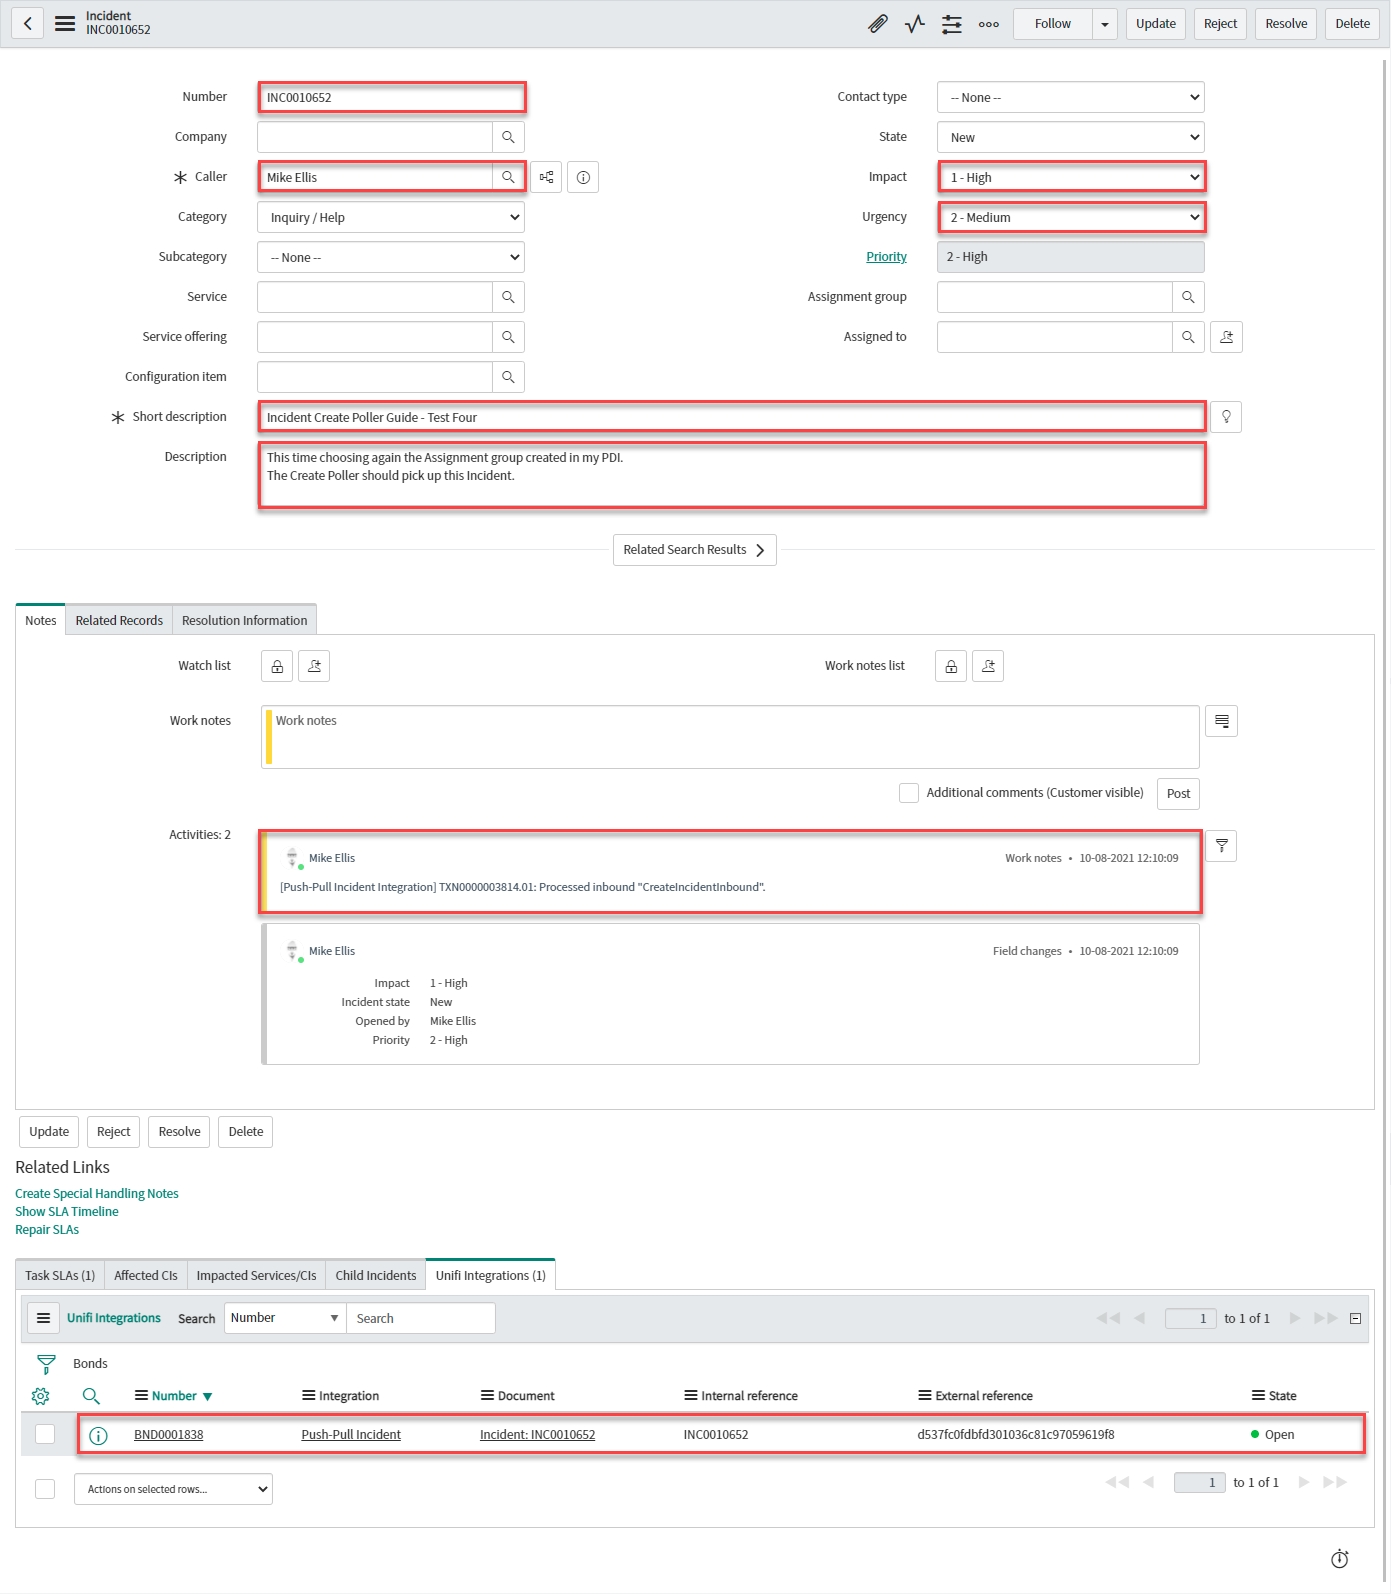Expand the Category dropdown showing Inquiry / Help
Screen dimensions: 1391x1594
point(390,217)
